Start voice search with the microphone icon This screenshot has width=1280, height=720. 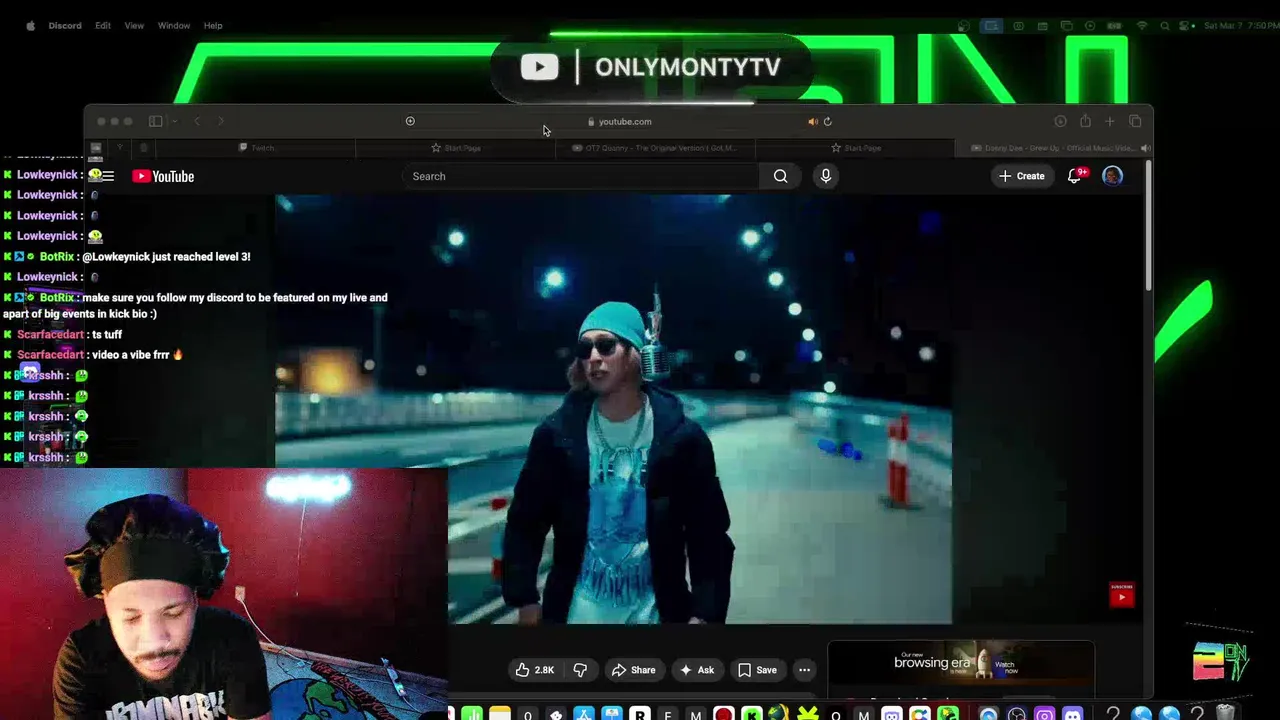tap(825, 176)
